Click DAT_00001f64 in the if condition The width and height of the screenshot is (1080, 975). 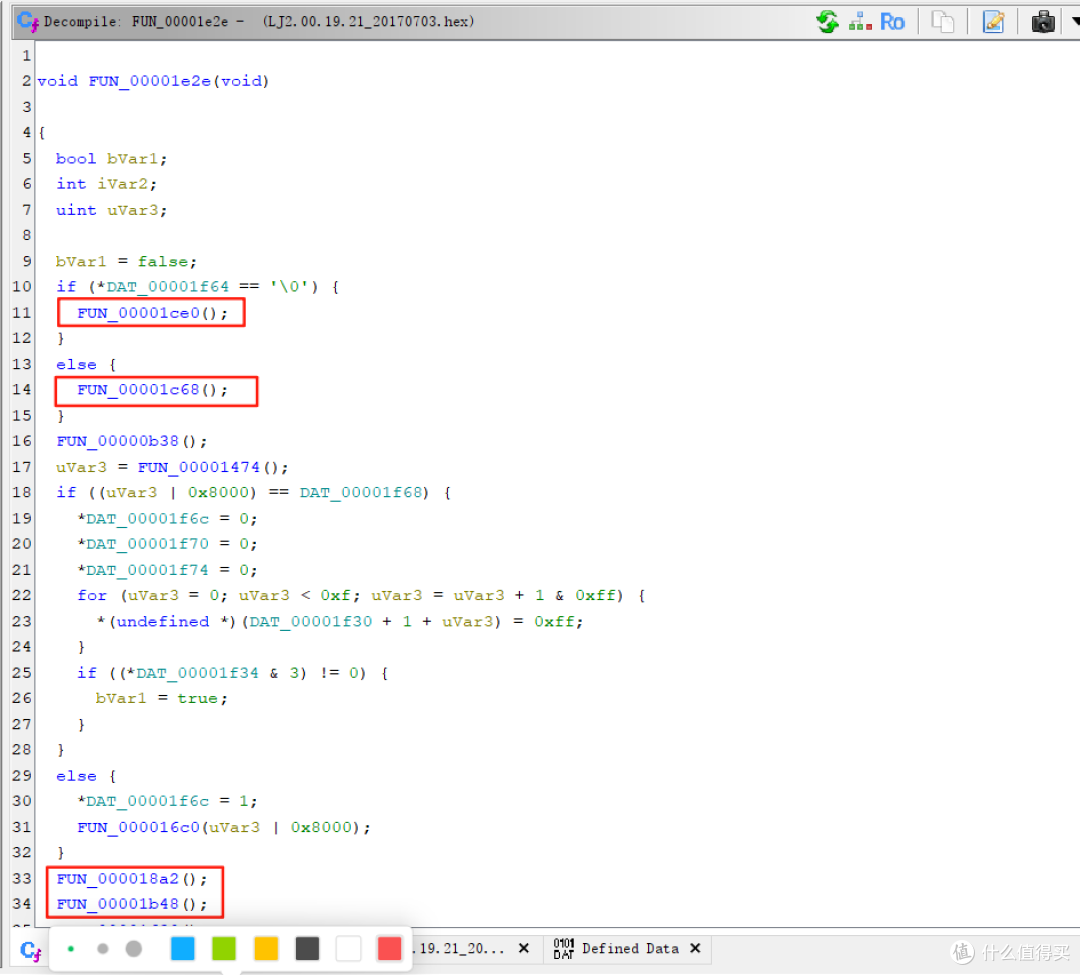(167, 287)
